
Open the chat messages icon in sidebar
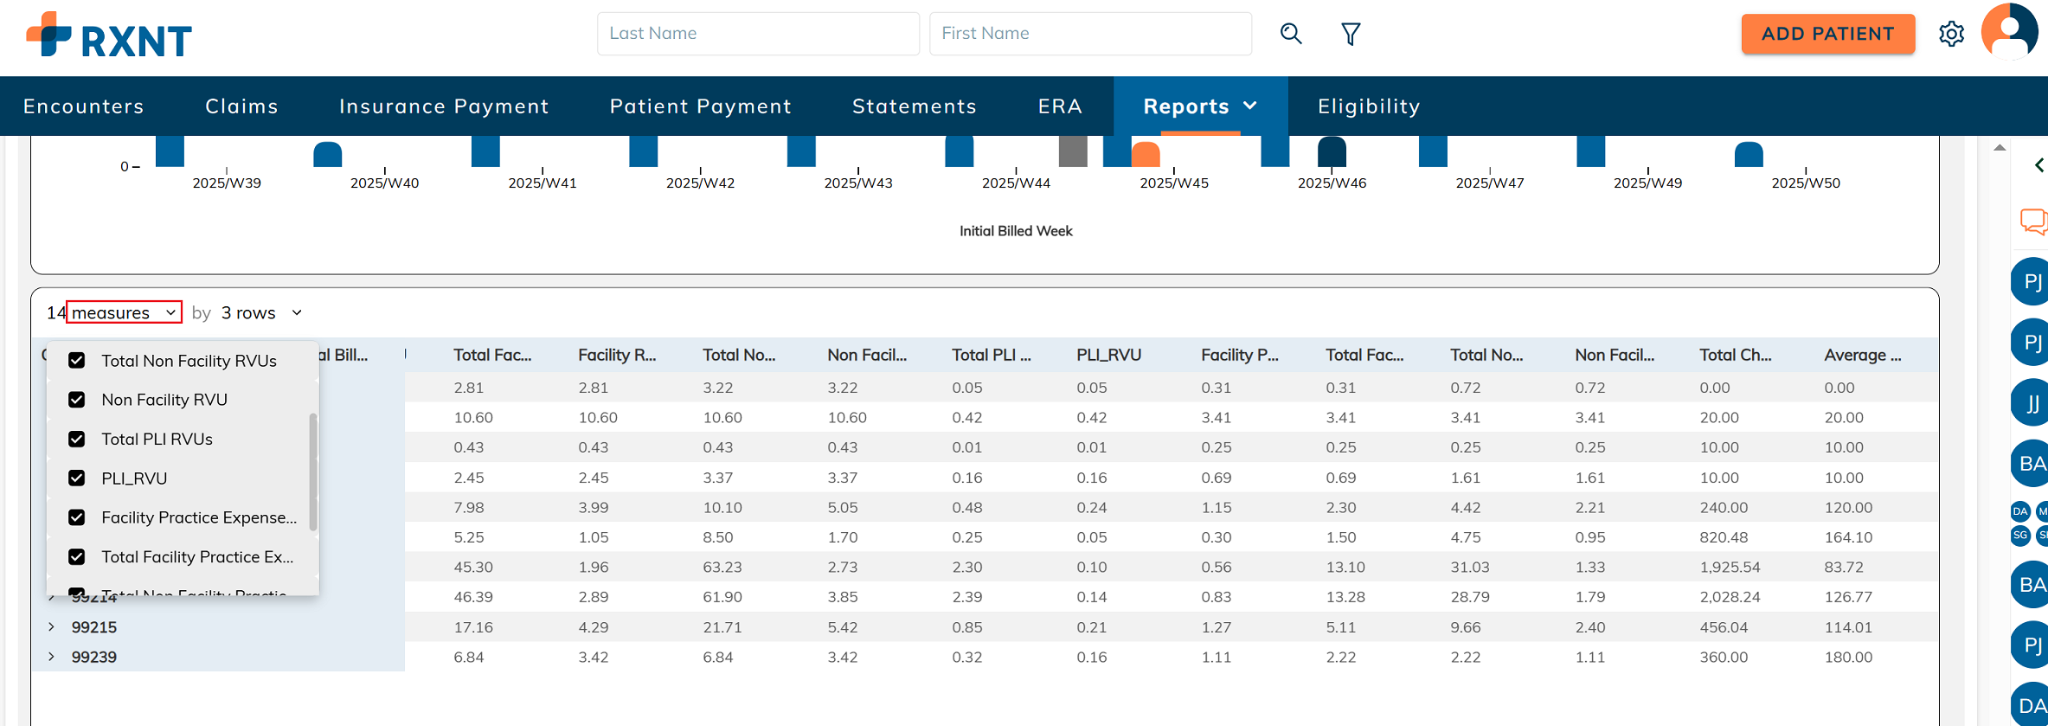click(x=2033, y=221)
